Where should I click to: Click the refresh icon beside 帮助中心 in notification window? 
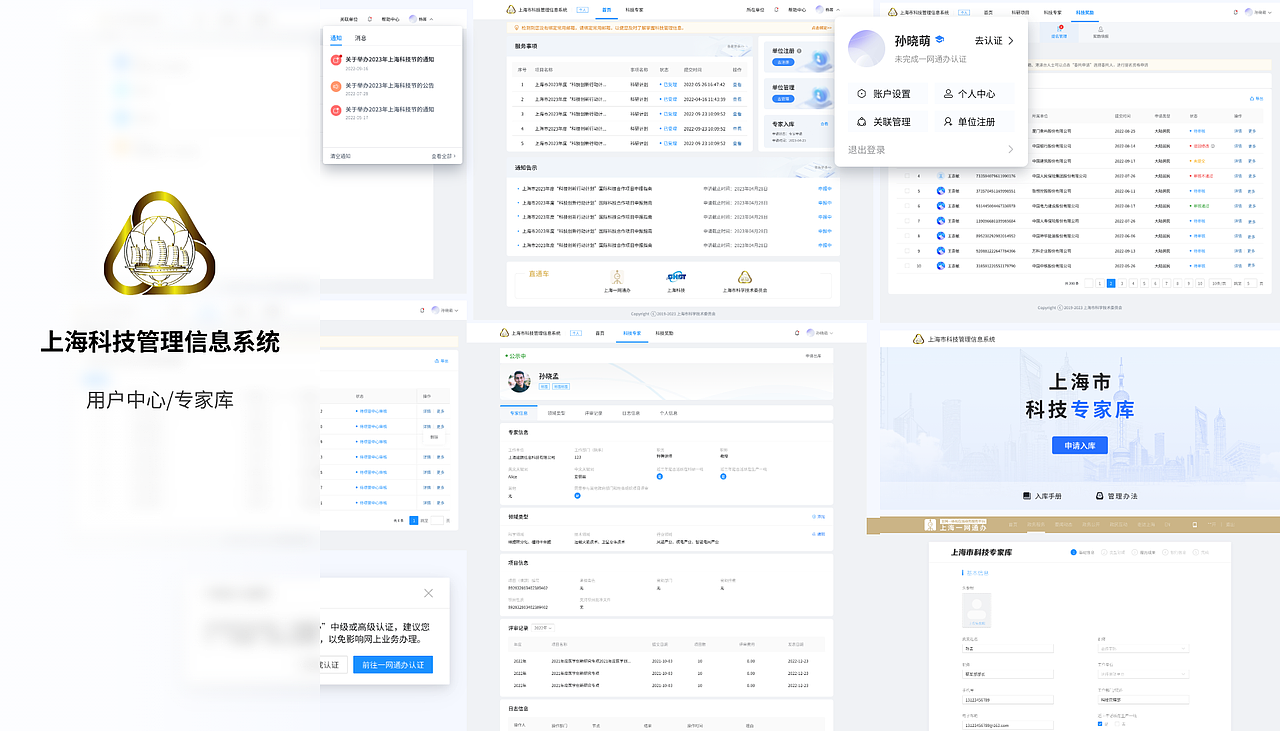pyautogui.click(x=369, y=19)
